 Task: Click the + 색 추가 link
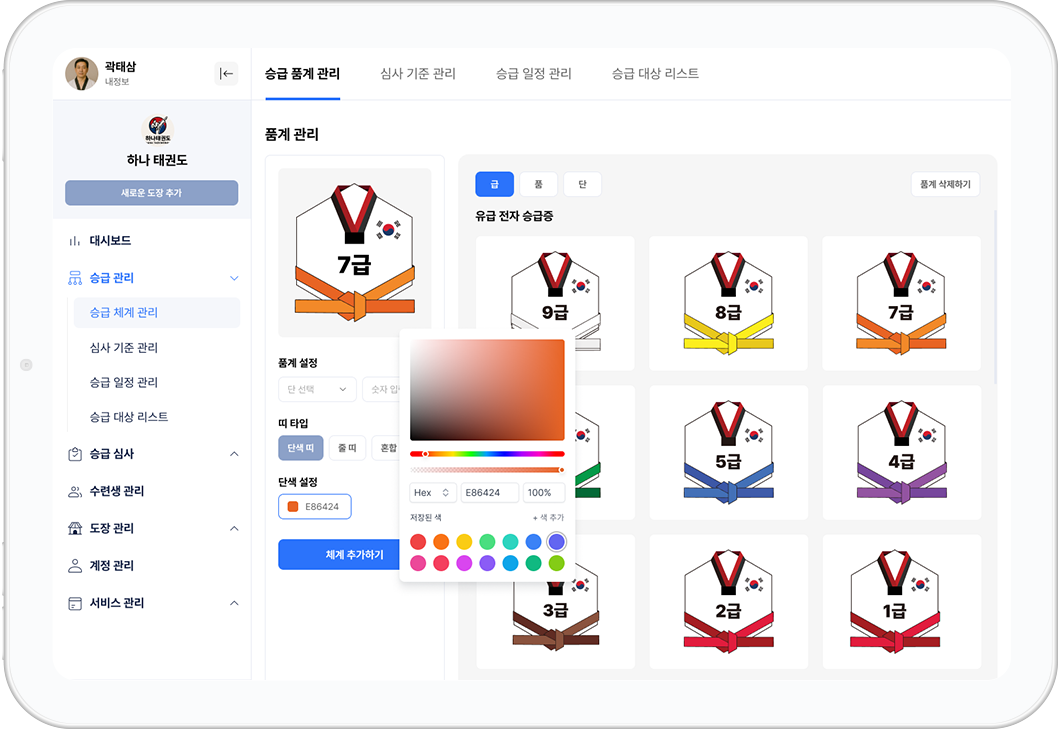[549, 517]
